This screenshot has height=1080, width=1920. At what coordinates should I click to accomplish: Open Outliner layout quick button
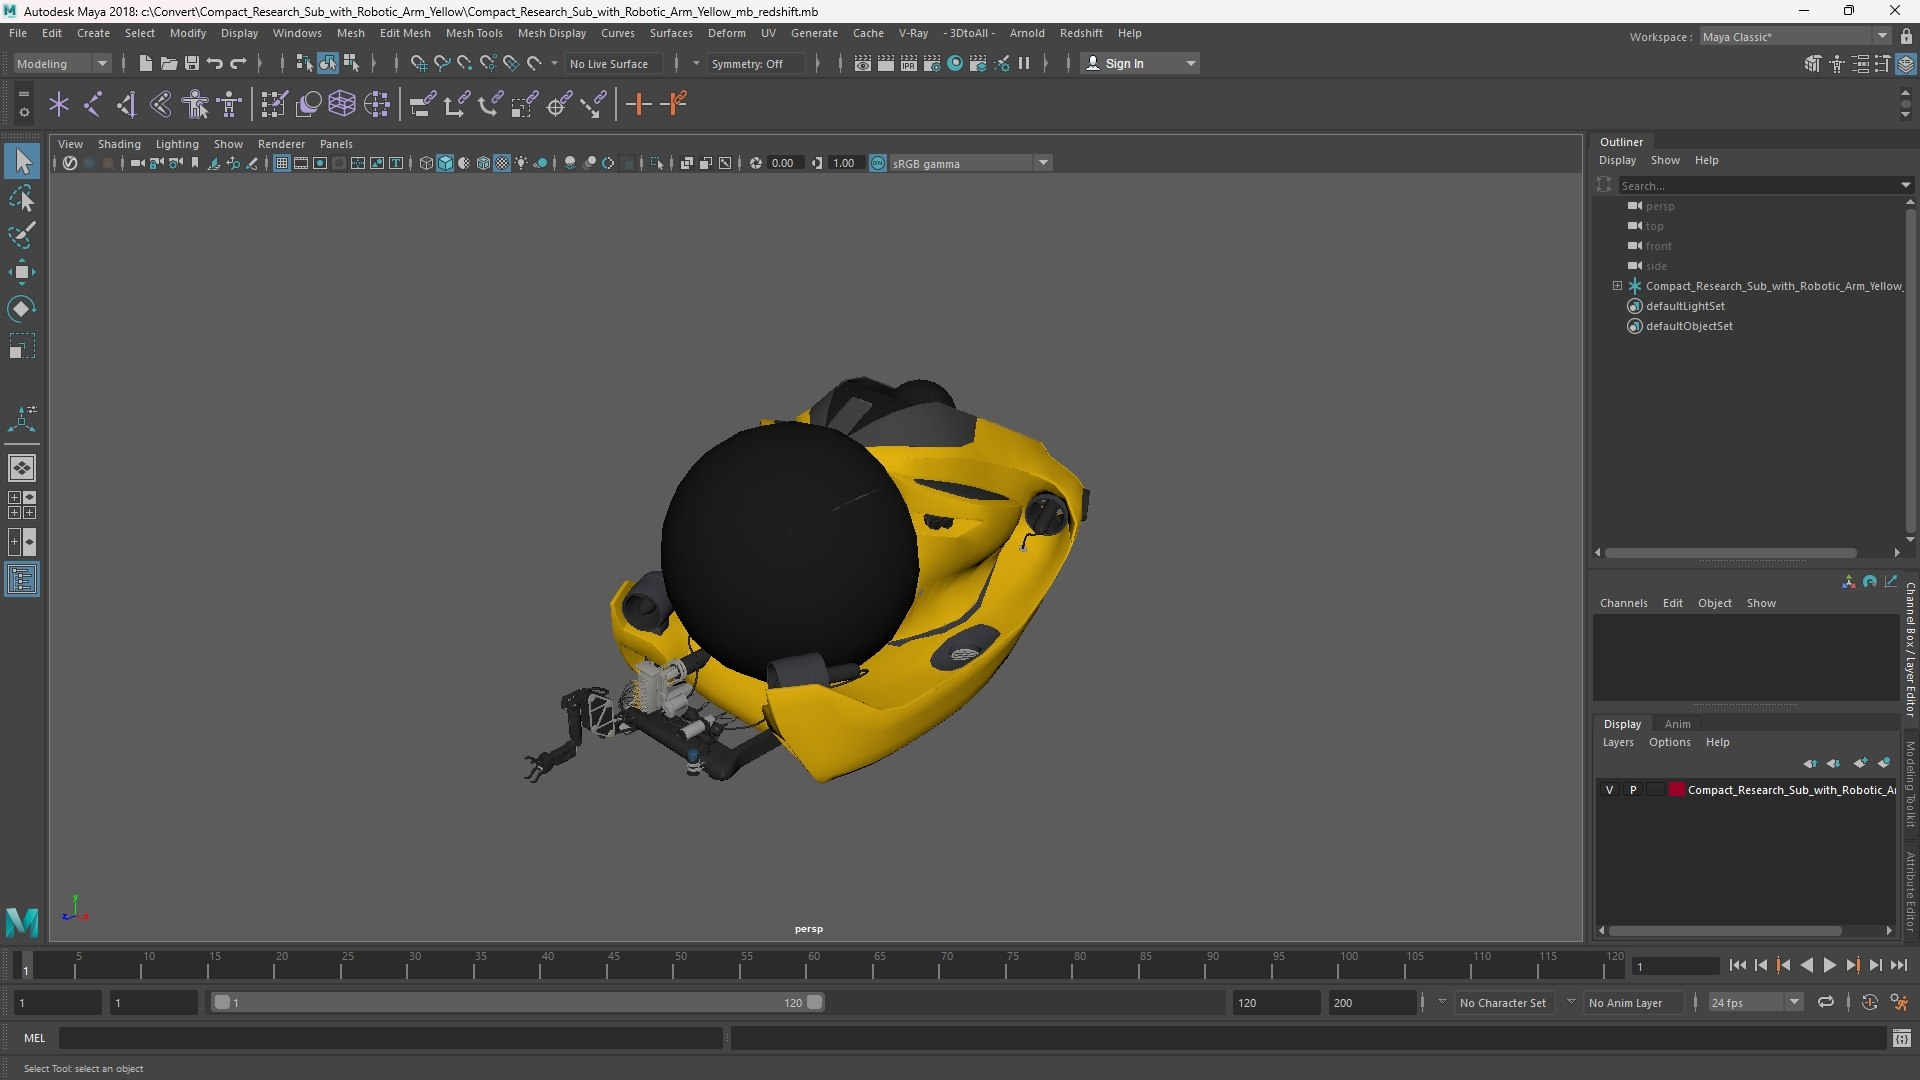[22, 580]
